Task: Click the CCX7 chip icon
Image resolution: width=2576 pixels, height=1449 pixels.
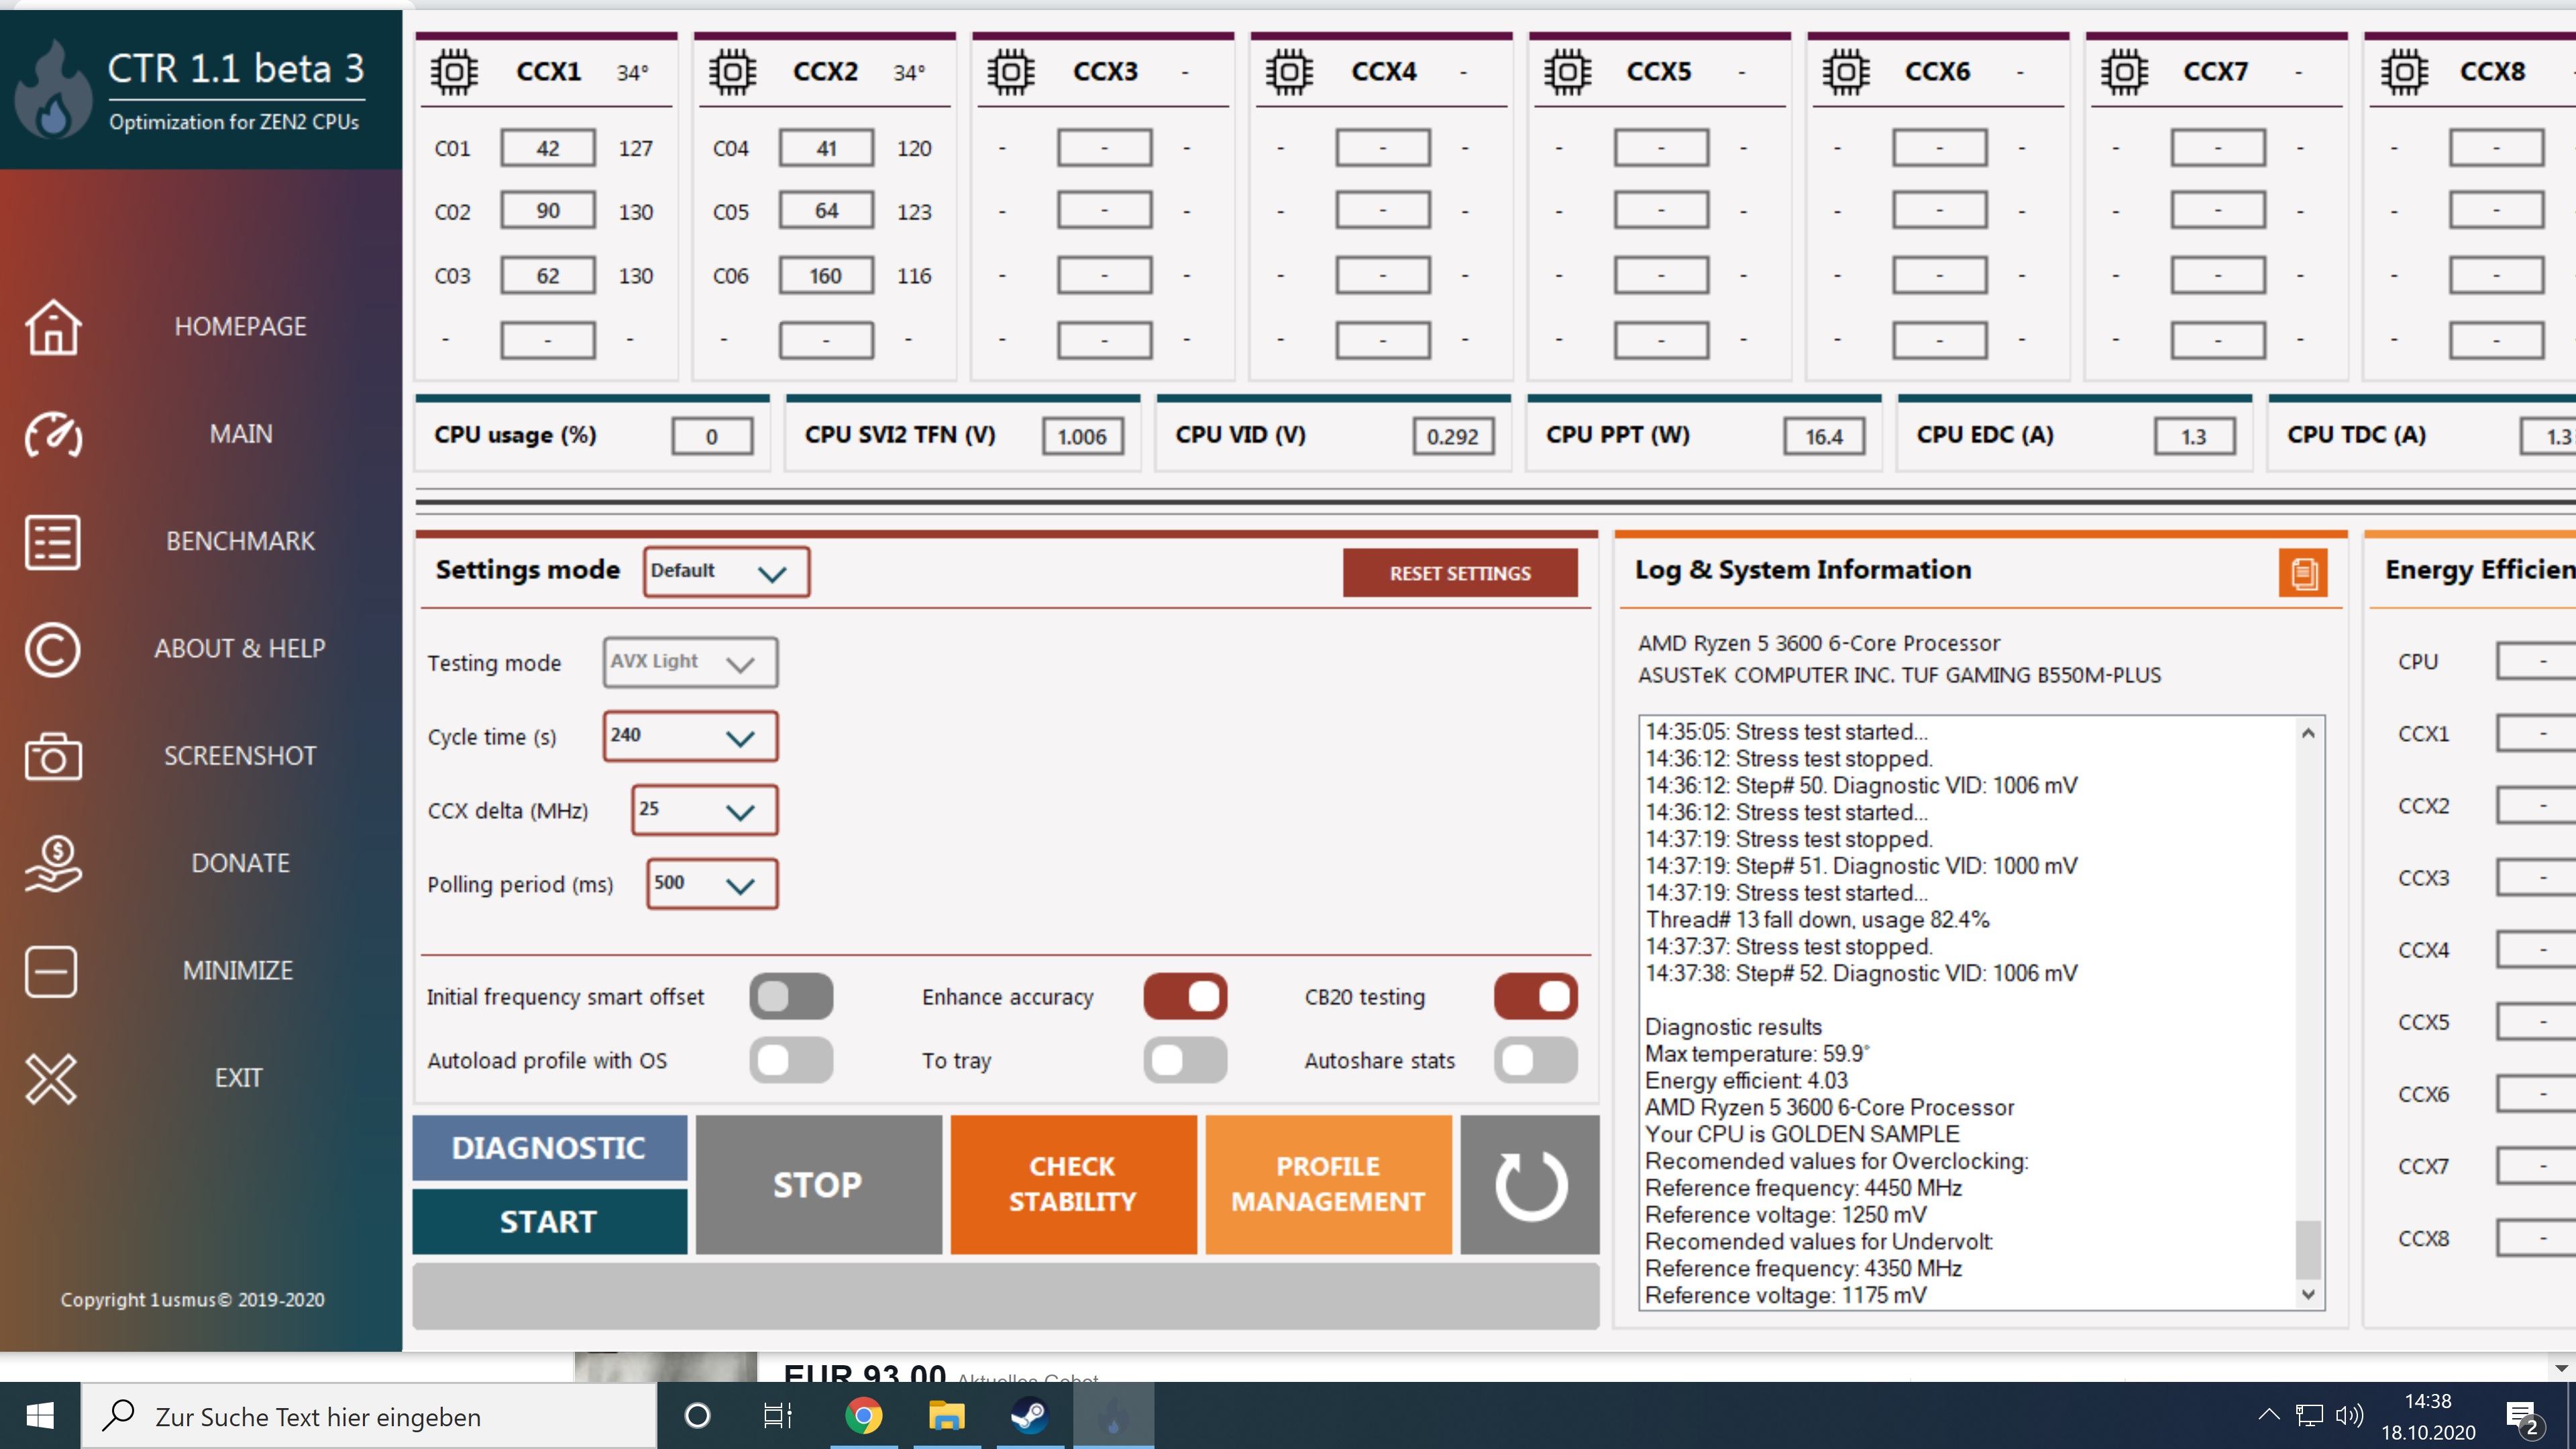Action: (x=2124, y=72)
